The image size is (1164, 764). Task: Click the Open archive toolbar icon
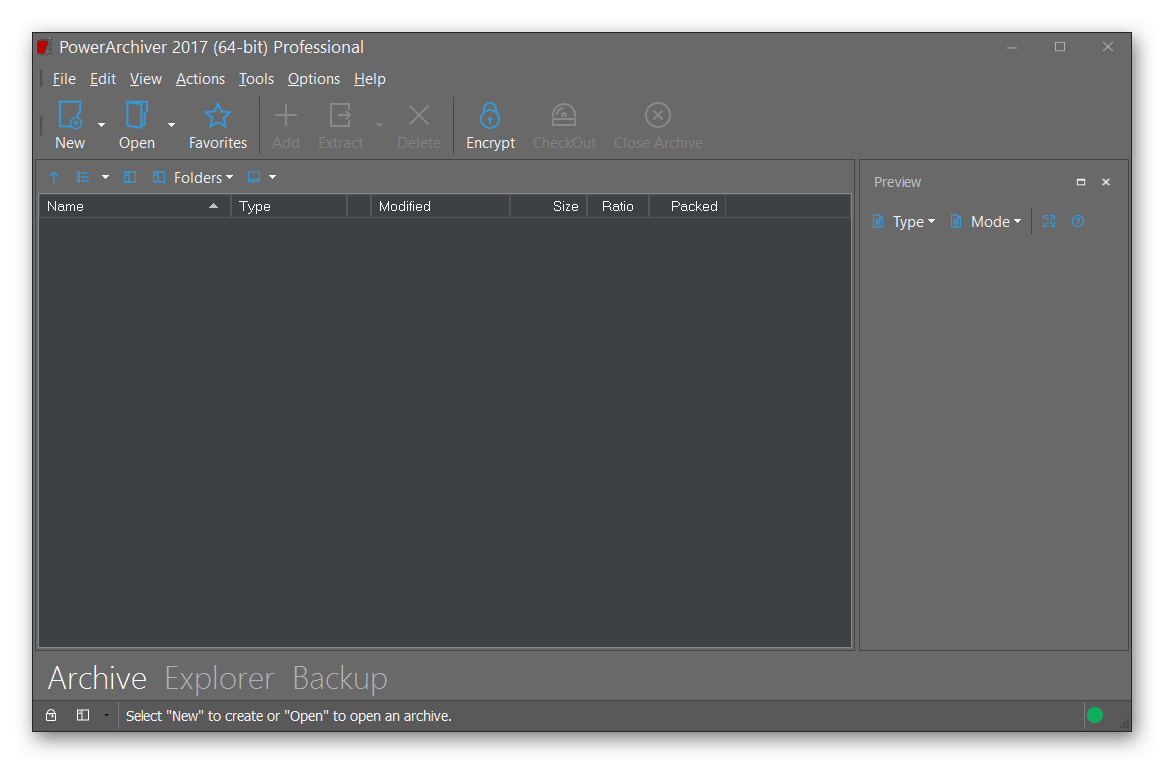coord(137,116)
